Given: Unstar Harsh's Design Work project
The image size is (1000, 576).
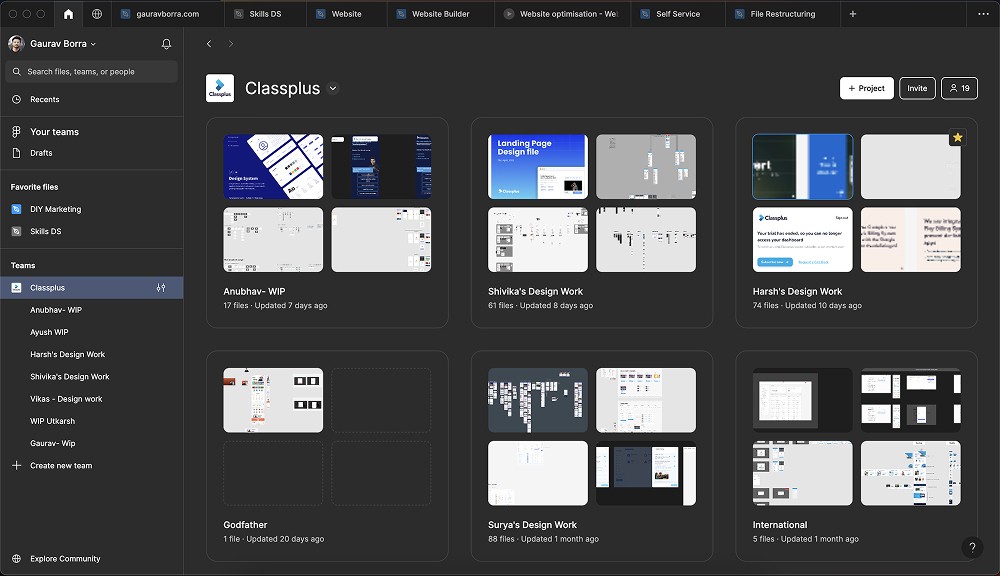Looking at the screenshot, I should tap(957, 137).
